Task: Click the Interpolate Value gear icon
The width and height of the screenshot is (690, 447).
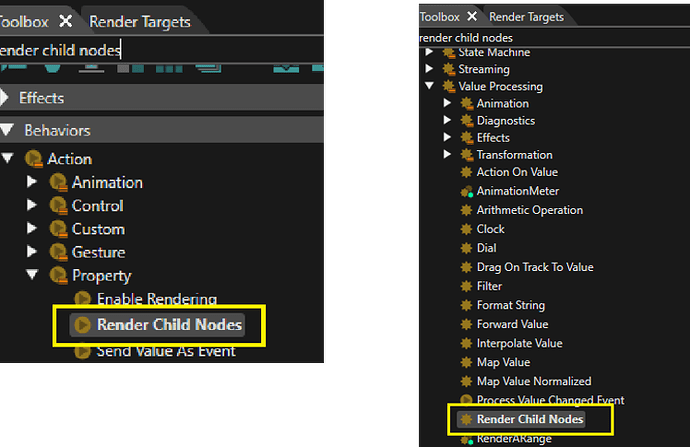Action: (466, 343)
